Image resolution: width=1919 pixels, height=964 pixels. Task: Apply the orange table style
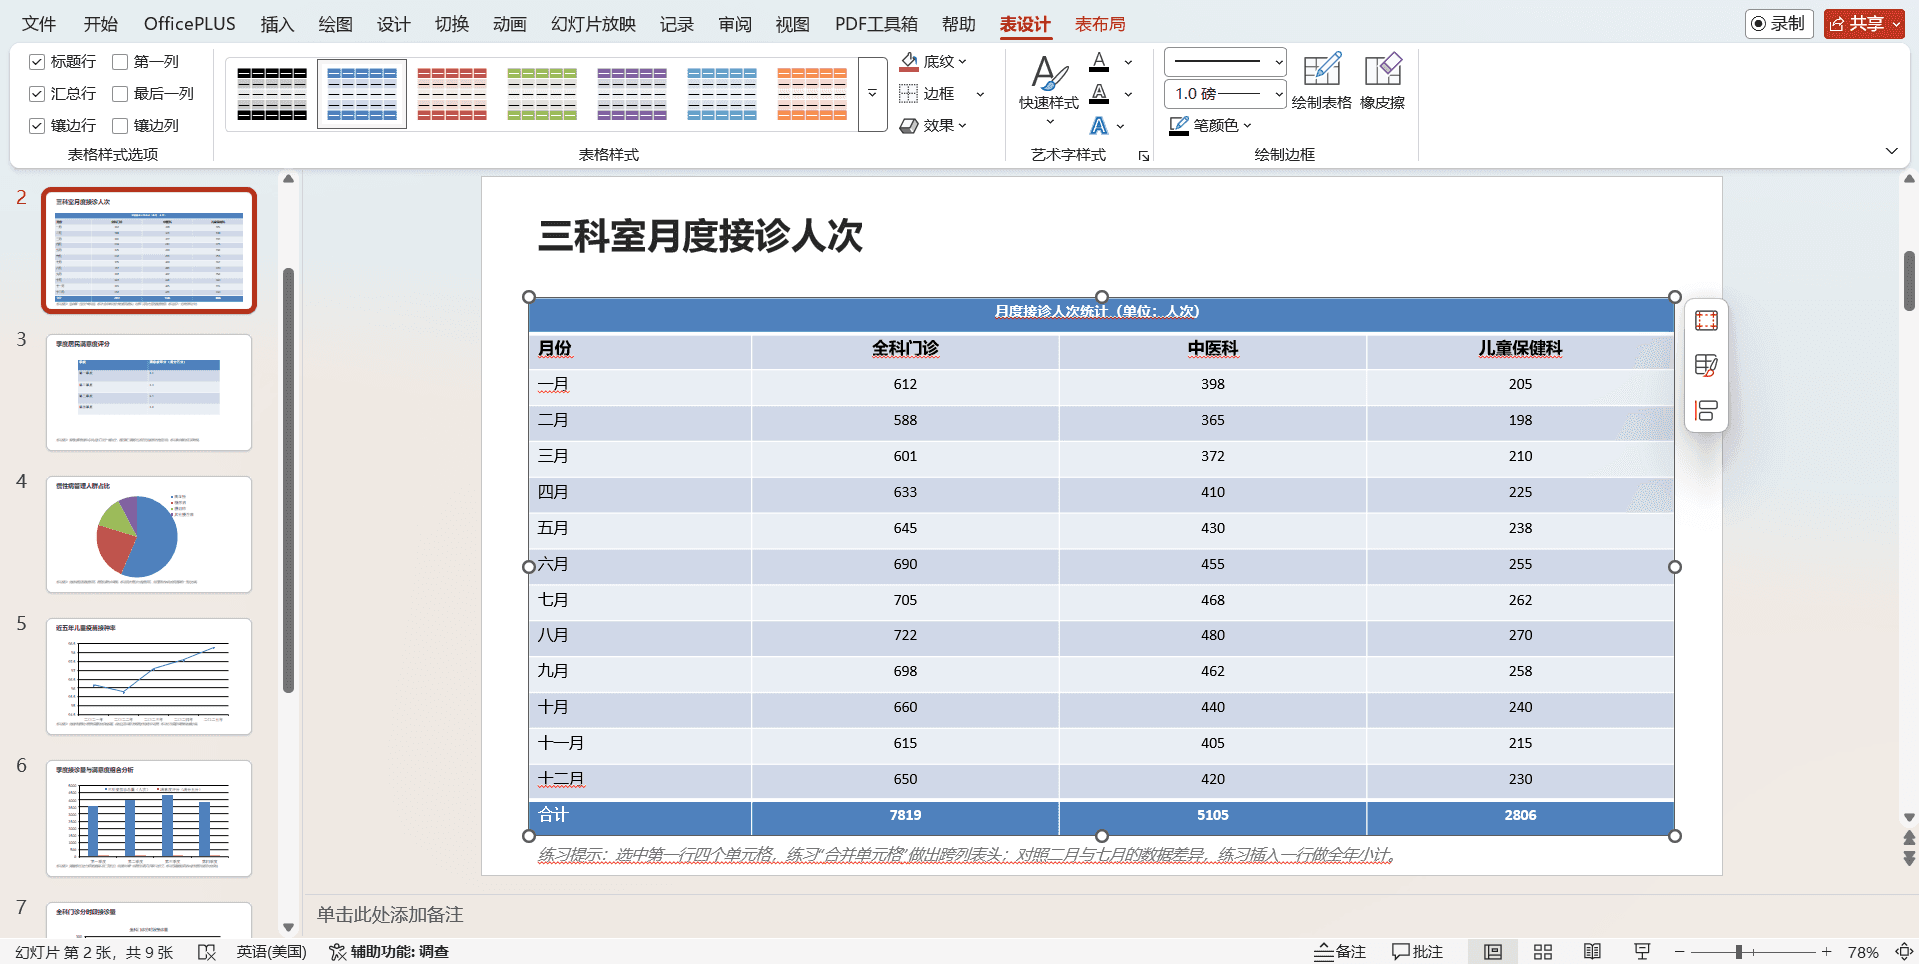[812, 94]
